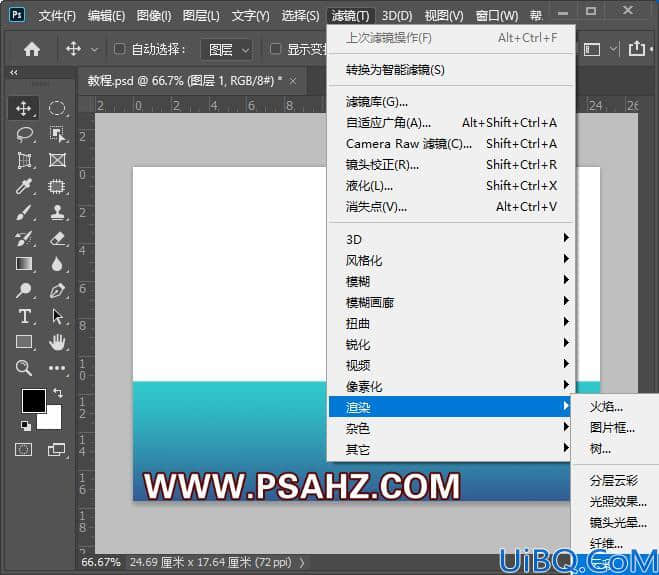The height and width of the screenshot is (575, 659).
Task: Select the Clone Stamp tool
Action: (x=57, y=212)
